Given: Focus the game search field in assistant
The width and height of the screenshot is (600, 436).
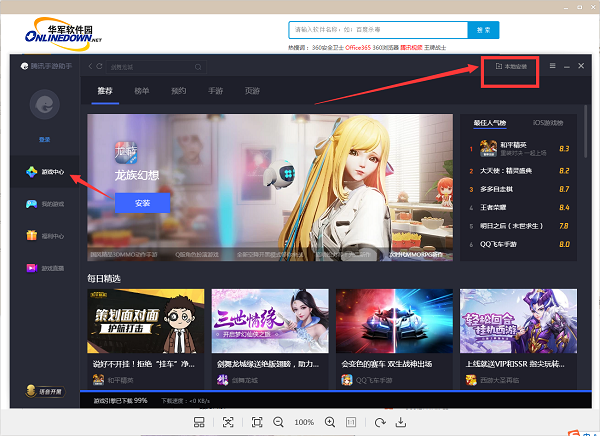Looking at the screenshot, I should tap(156, 67).
